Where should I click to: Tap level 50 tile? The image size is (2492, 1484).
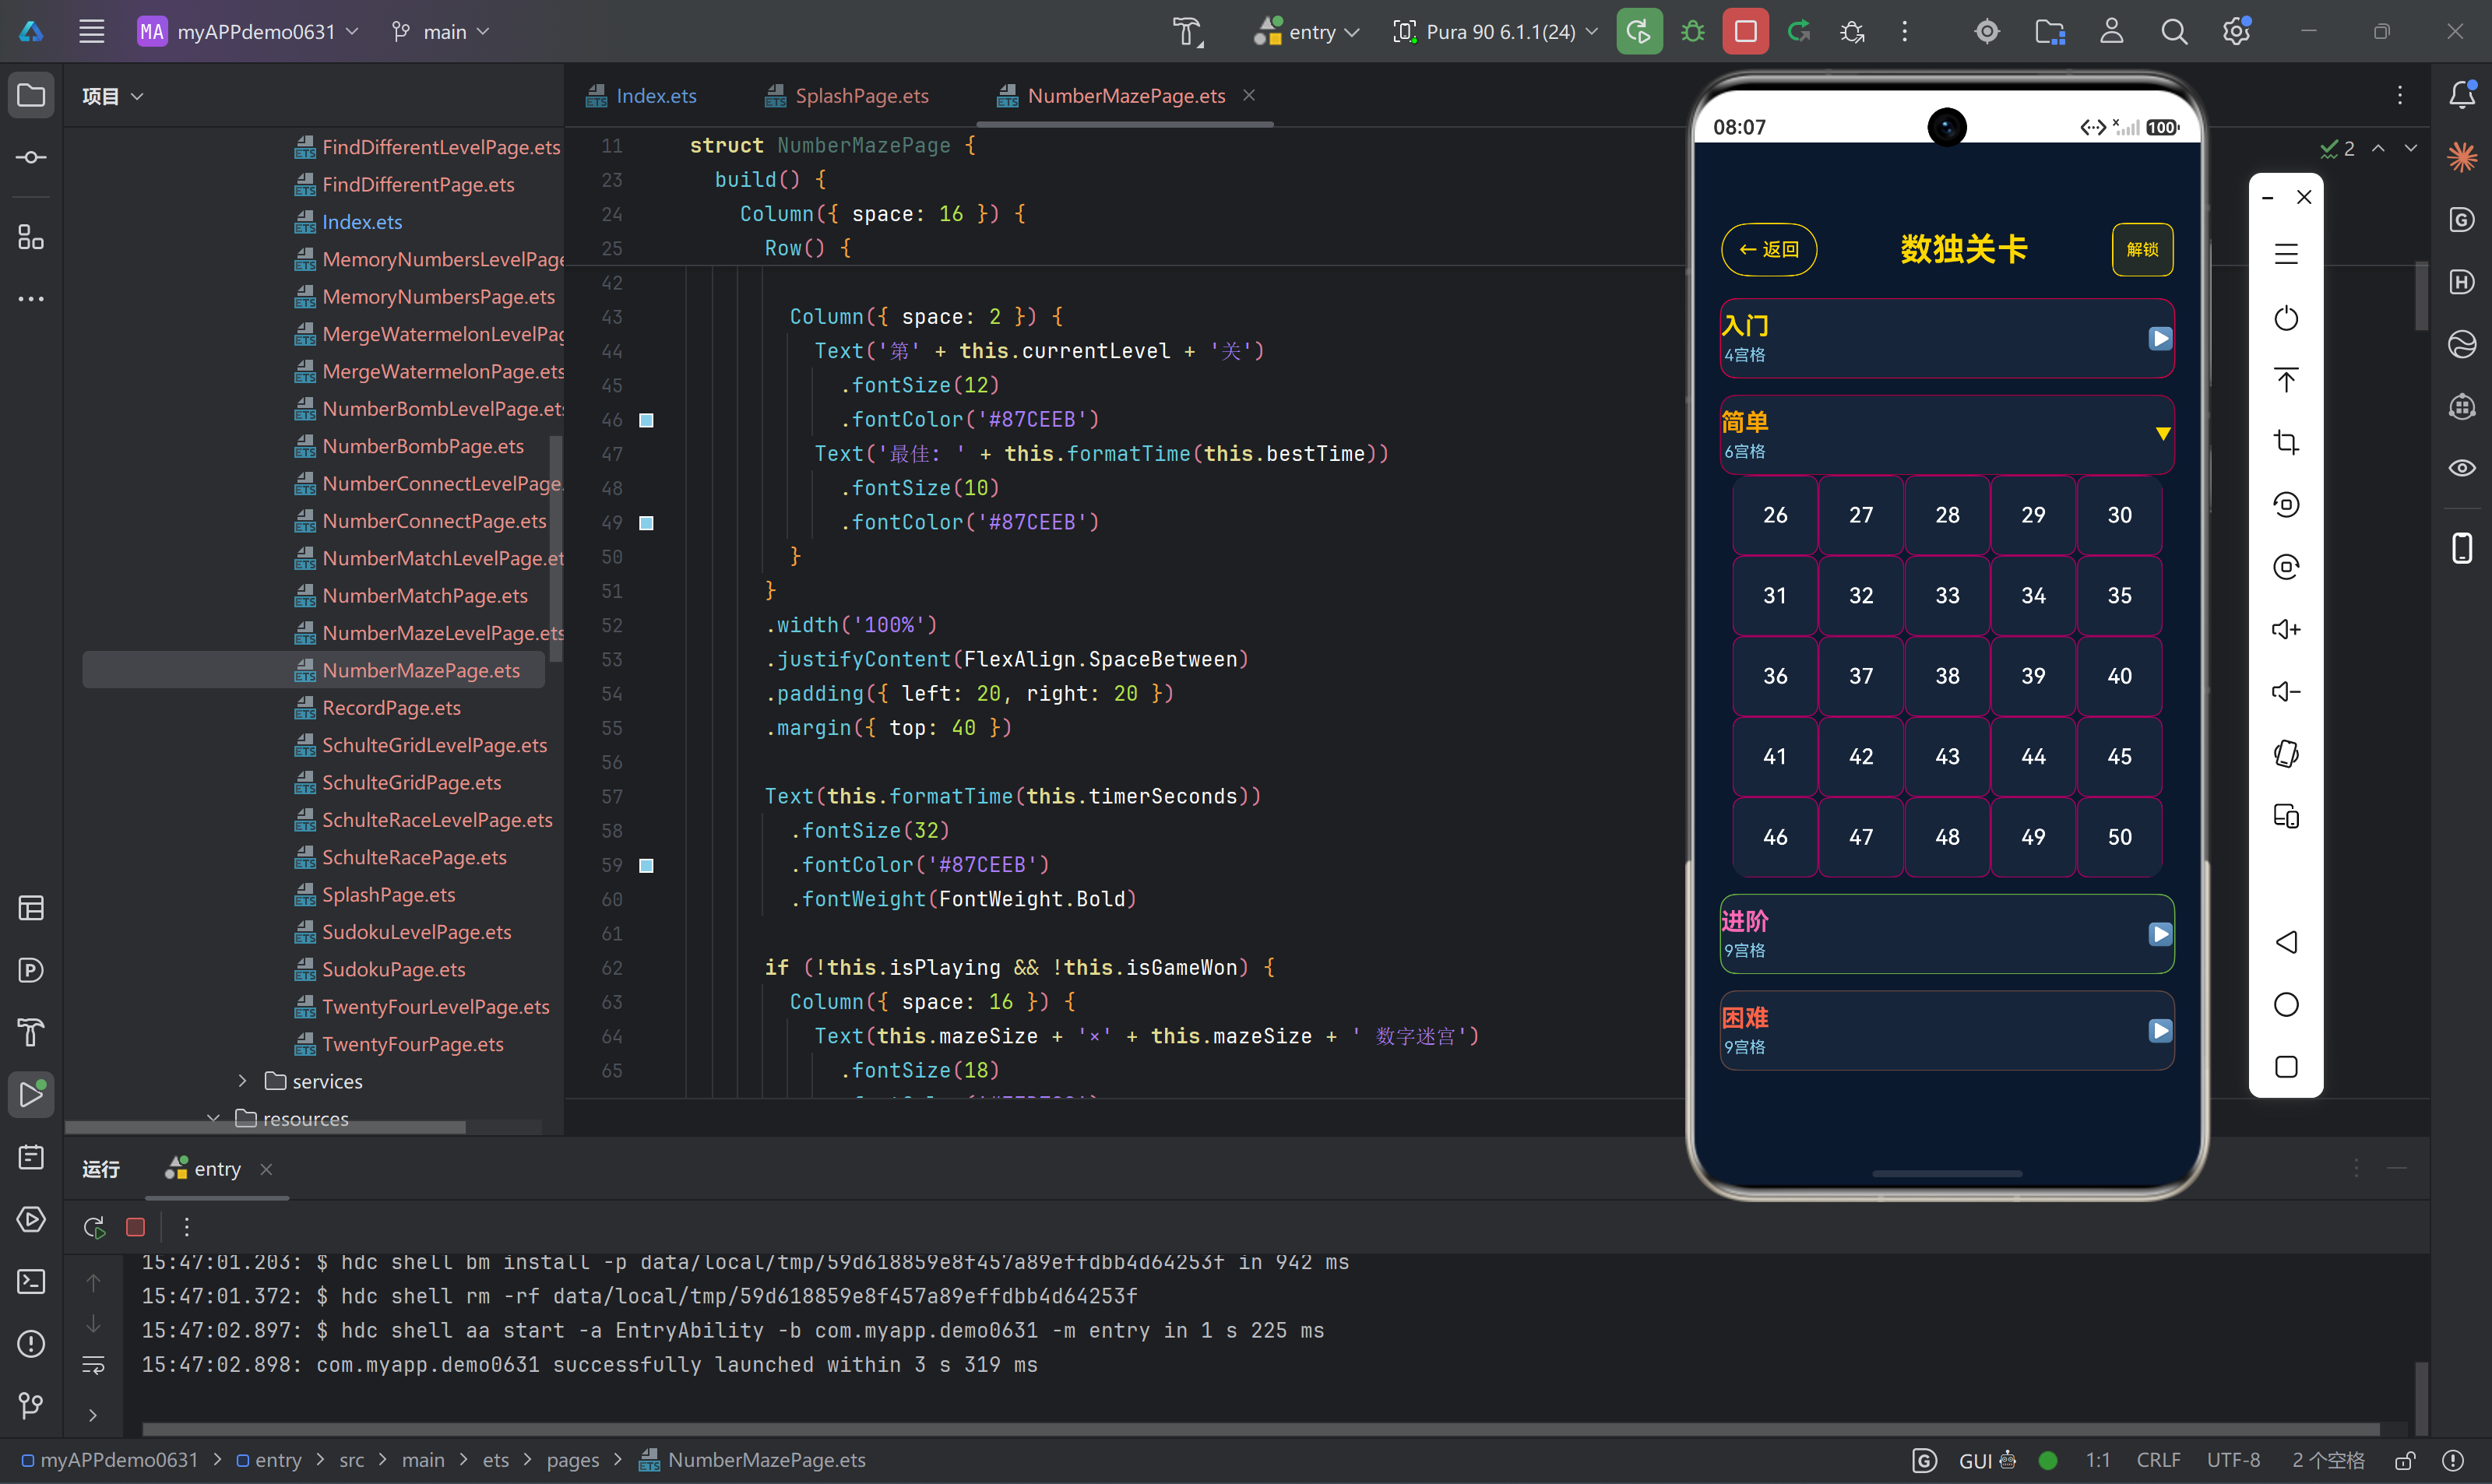coord(2118,837)
